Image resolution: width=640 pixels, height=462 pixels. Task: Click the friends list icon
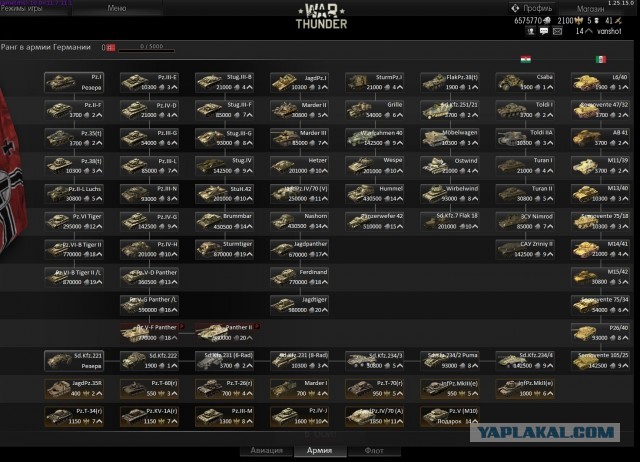[x=531, y=31]
